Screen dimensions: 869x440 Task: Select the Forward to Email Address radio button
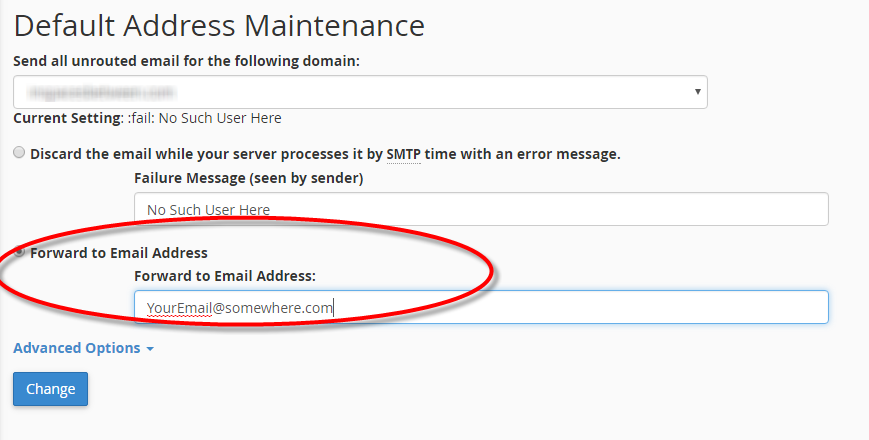tap(20, 252)
